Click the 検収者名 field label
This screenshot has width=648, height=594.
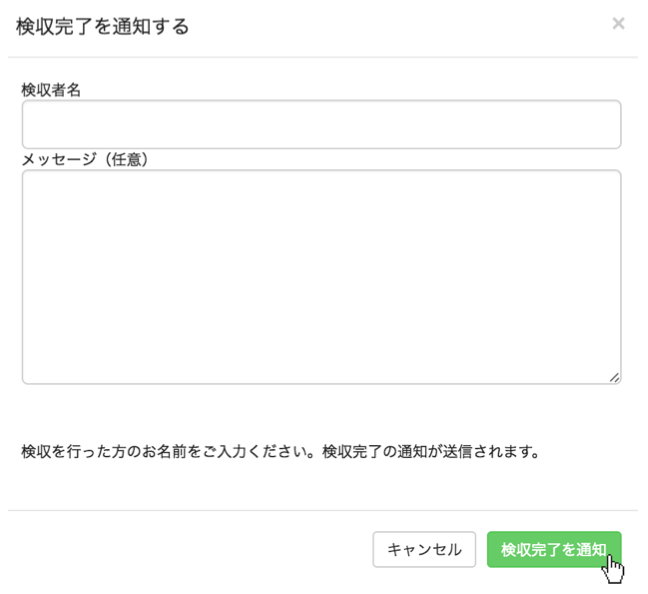(51, 90)
